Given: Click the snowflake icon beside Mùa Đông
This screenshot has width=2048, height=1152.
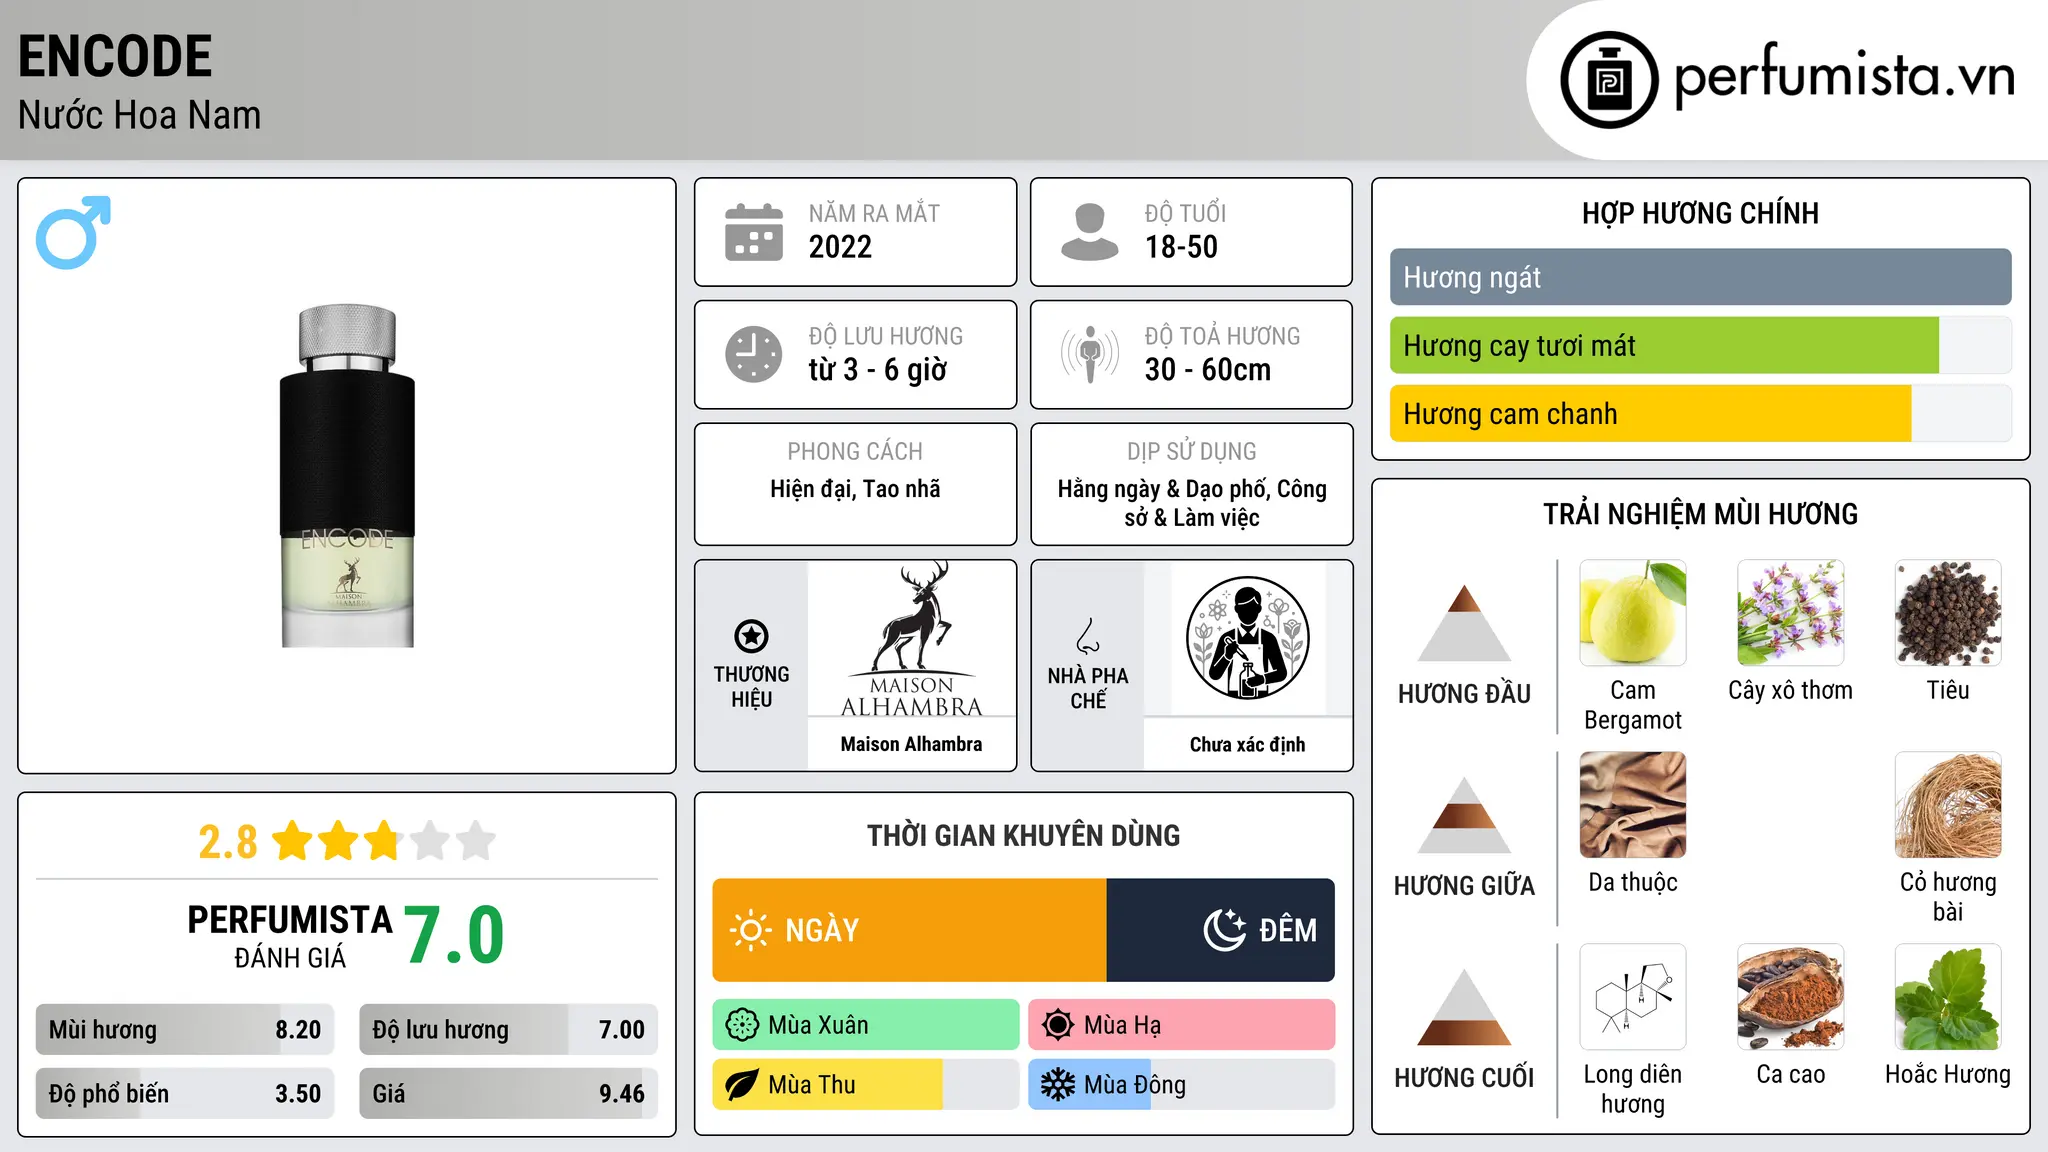Looking at the screenshot, I should [1057, 1085].
